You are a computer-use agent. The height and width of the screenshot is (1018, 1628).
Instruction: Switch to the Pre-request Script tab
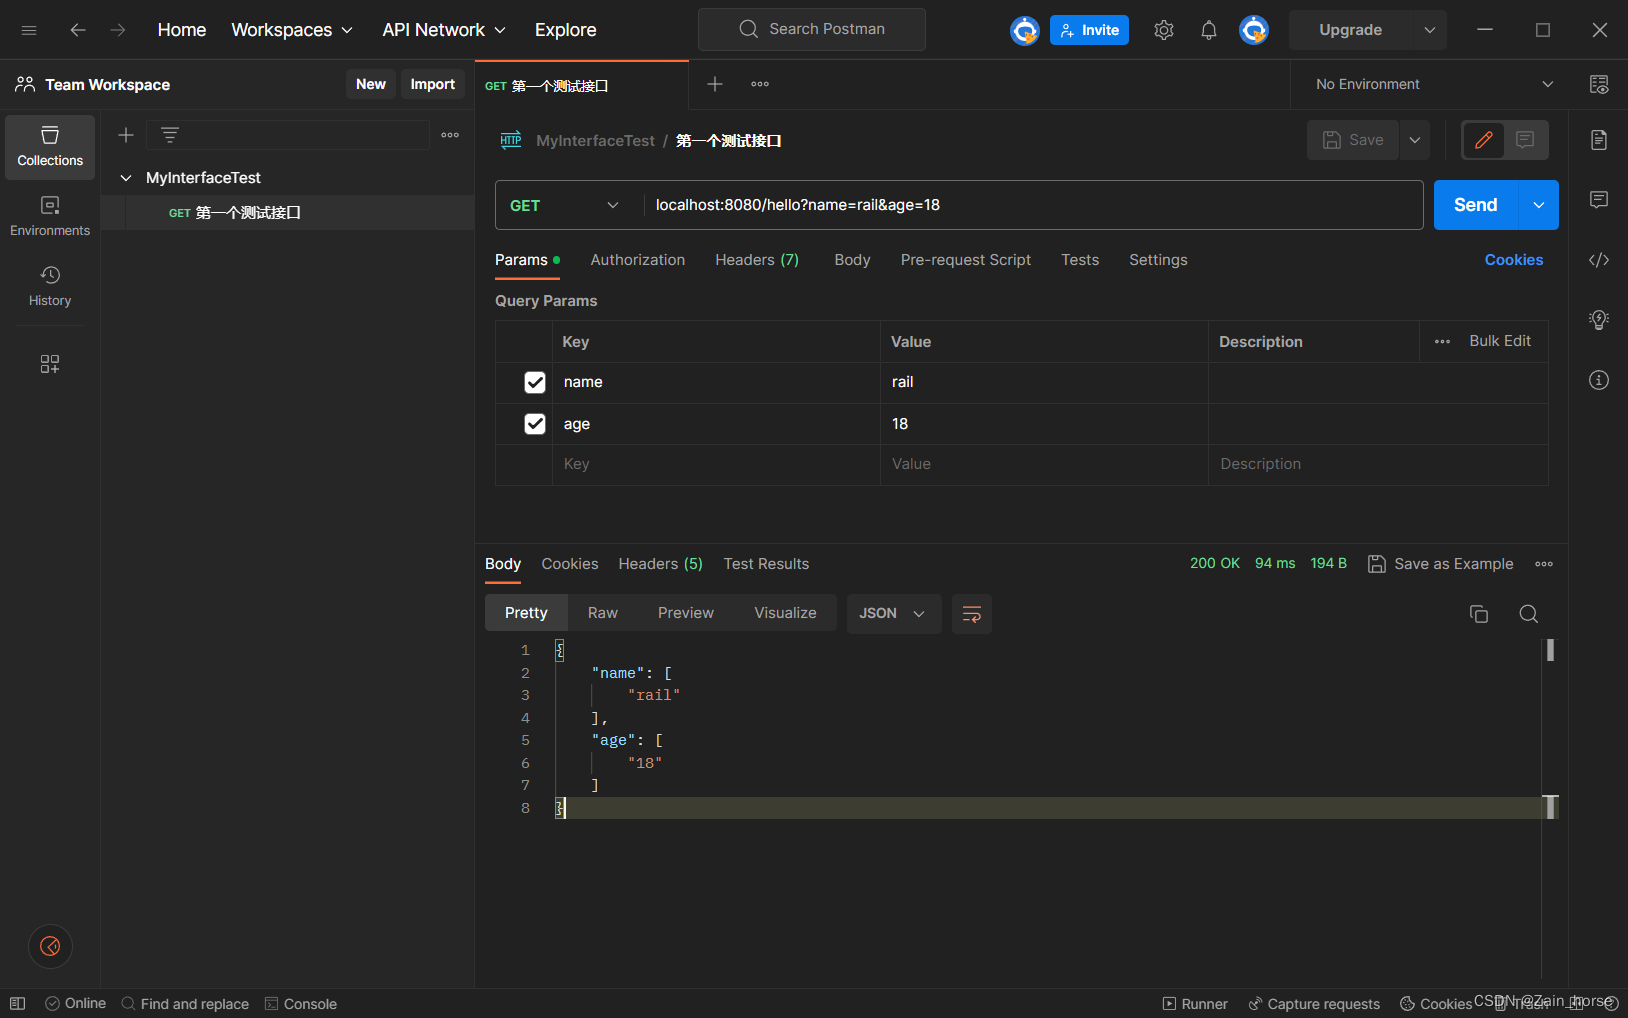coord(966,260)
